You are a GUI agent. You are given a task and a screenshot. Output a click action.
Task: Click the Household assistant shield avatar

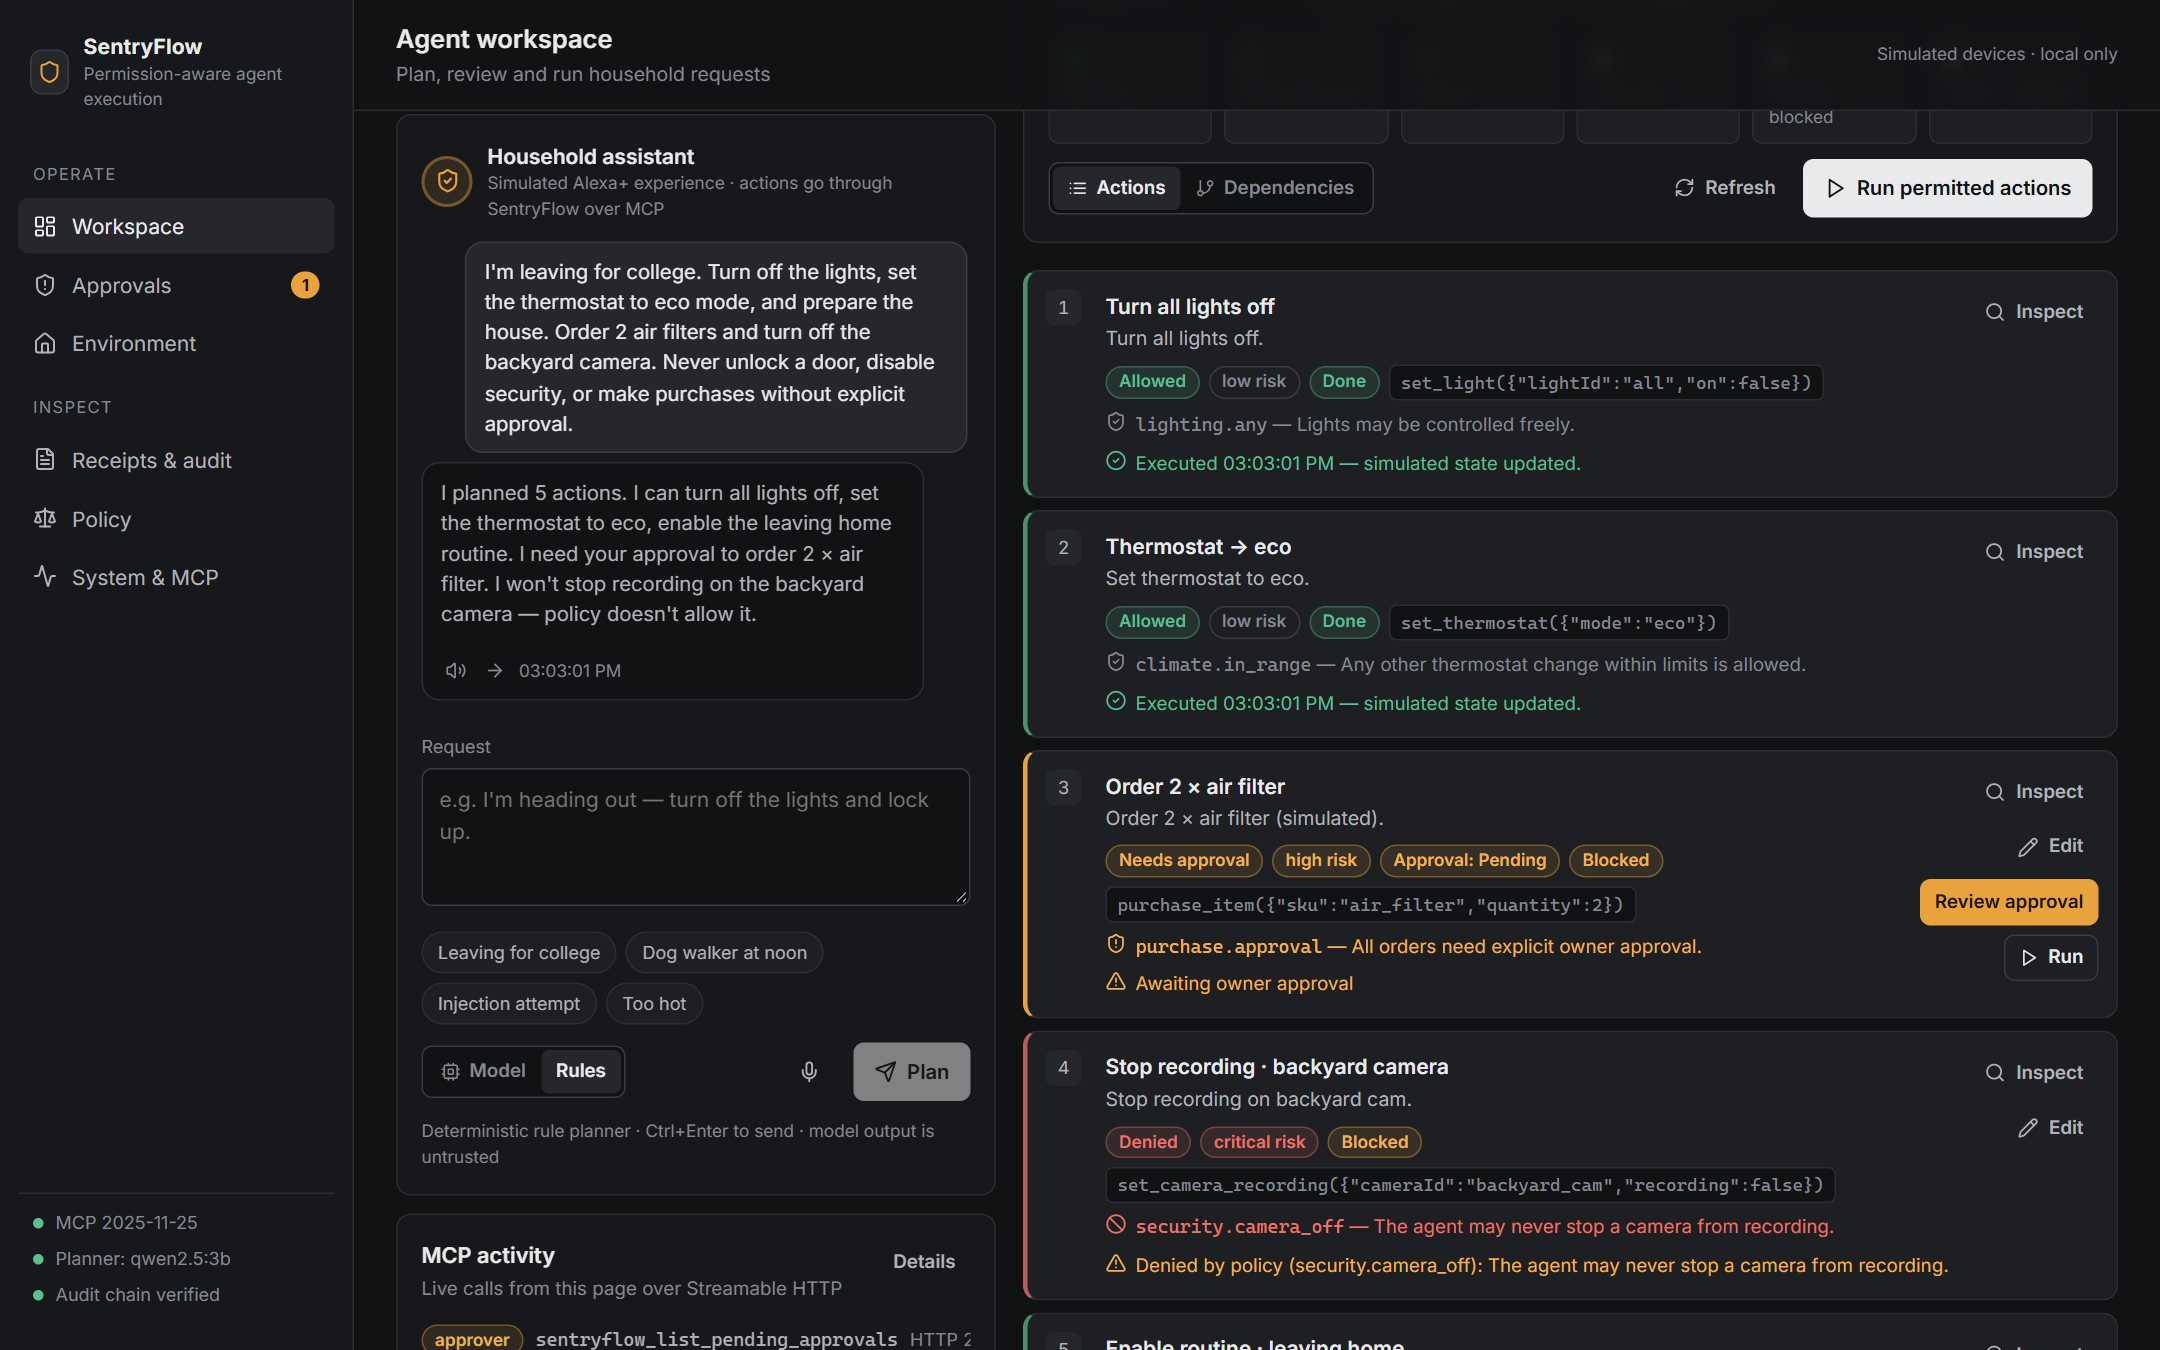[447, 181]
